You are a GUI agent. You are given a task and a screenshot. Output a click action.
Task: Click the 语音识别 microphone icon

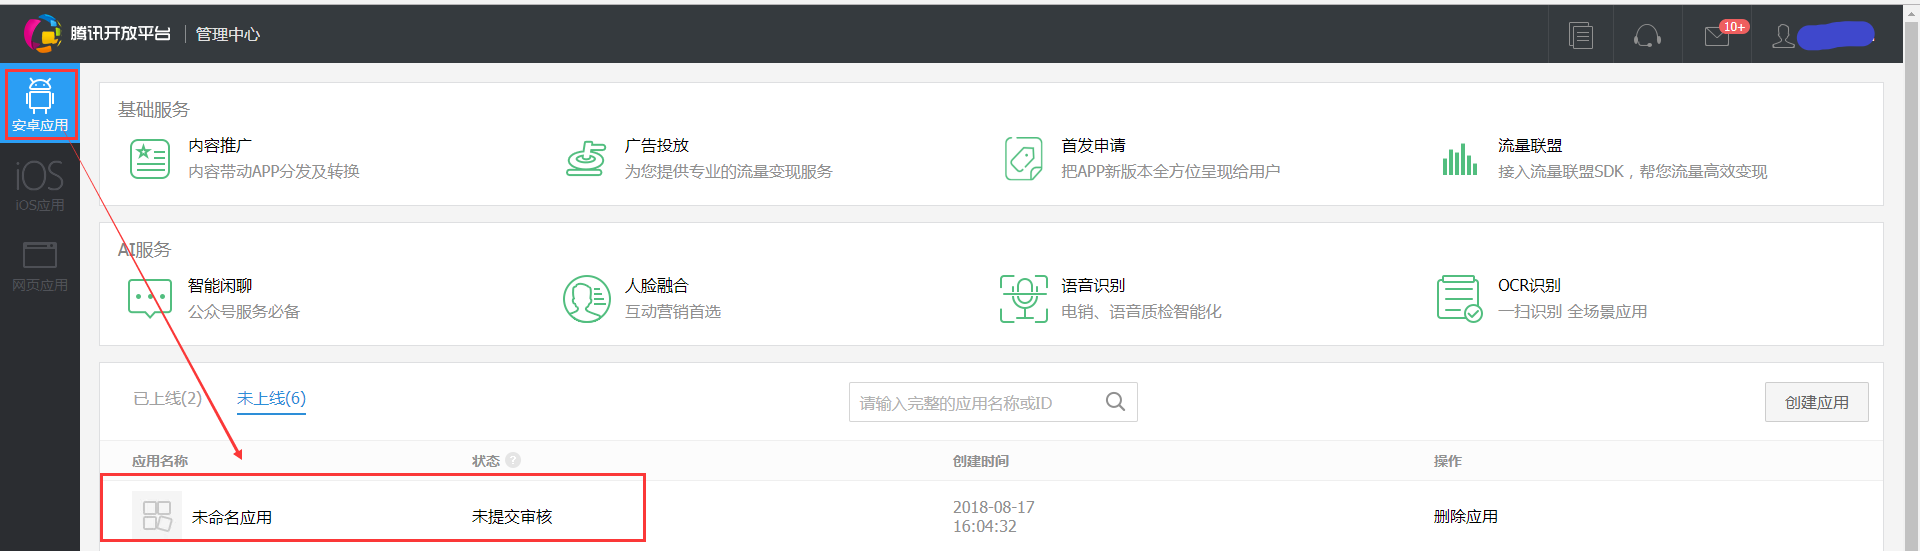[x=1023, y=299]
